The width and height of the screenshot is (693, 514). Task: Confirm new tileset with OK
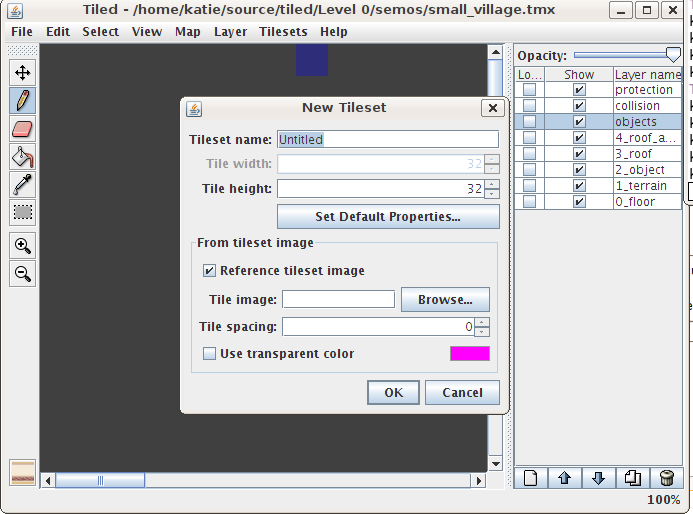(393, 392)
